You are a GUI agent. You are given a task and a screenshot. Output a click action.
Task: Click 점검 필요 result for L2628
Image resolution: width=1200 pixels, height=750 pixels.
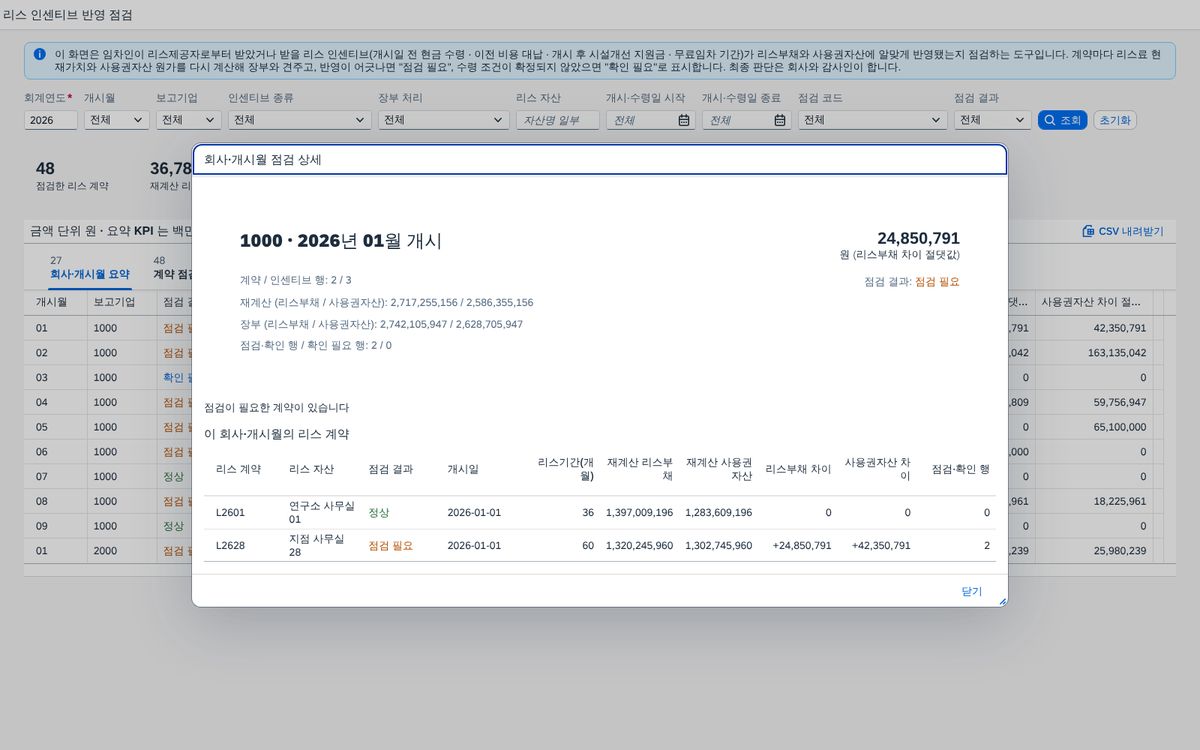[x=390, y=546]
